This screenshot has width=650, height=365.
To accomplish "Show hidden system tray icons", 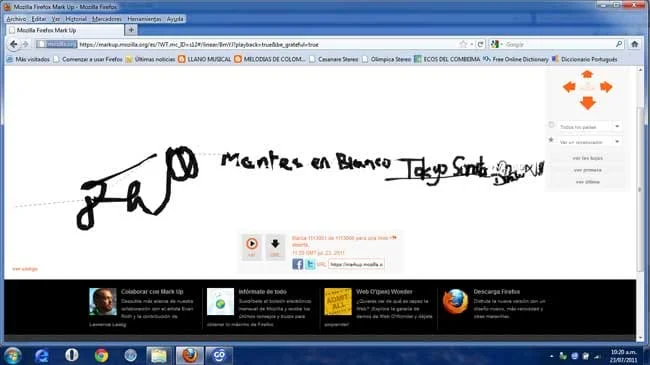I will coord(551,356).
